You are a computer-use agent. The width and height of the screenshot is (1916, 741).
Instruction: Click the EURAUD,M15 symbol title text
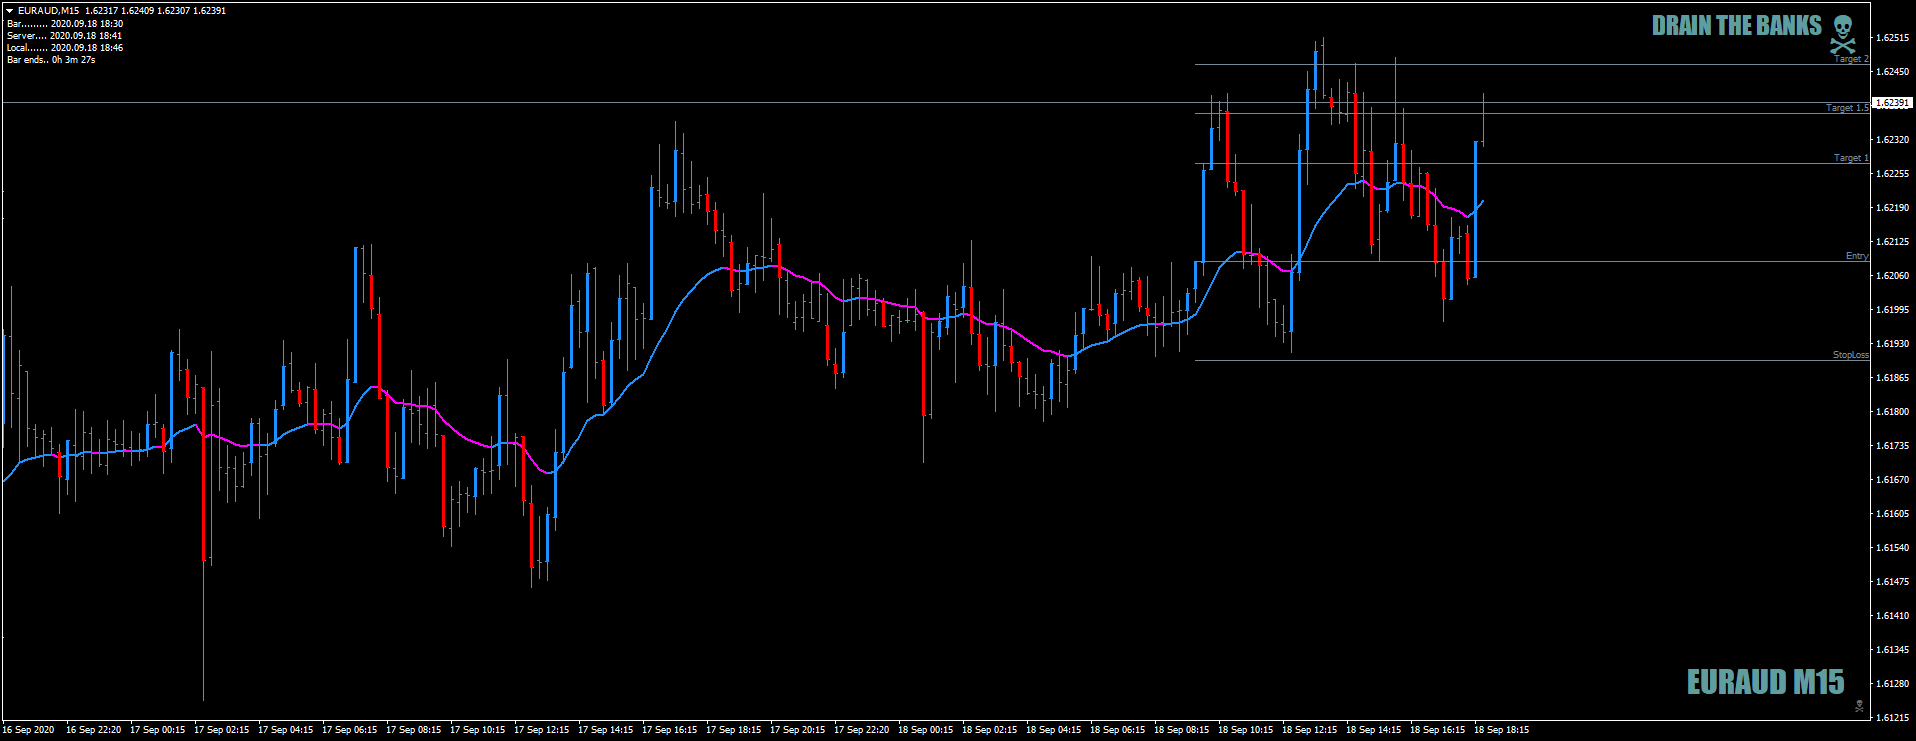[48, 11]
